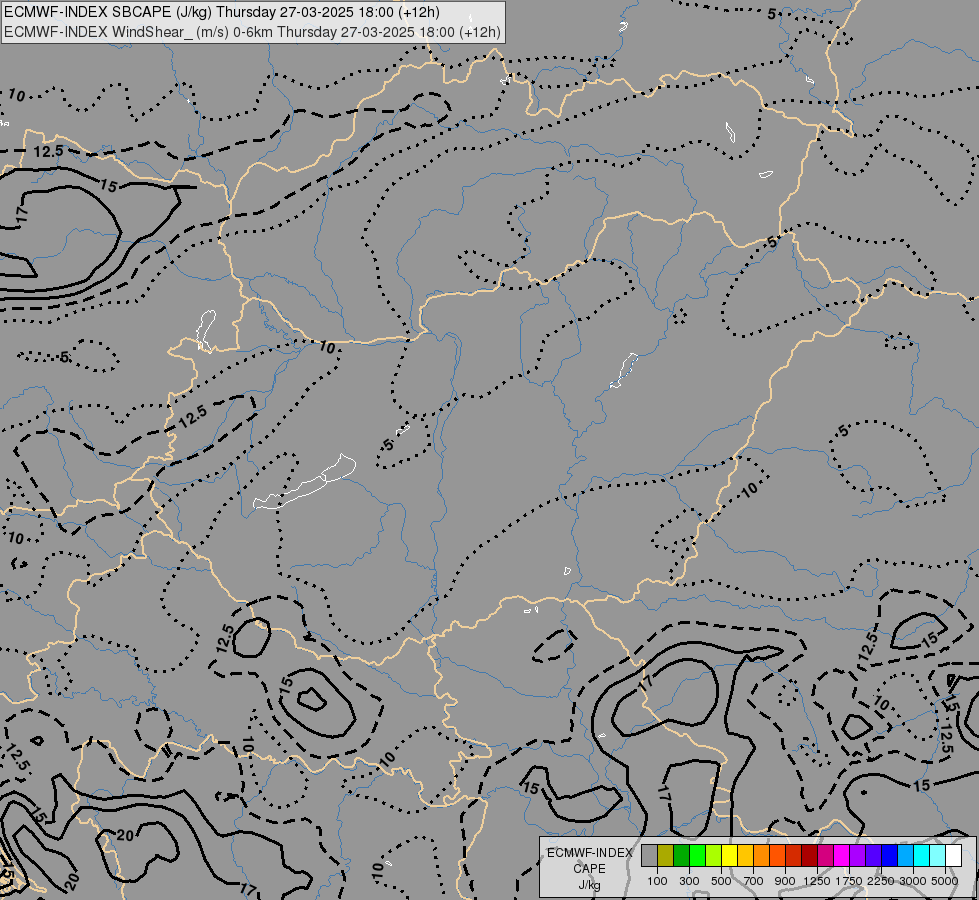Screen dimensions: 979x900
Task: Click the CAPE text in the legend box
Action: 589,869
